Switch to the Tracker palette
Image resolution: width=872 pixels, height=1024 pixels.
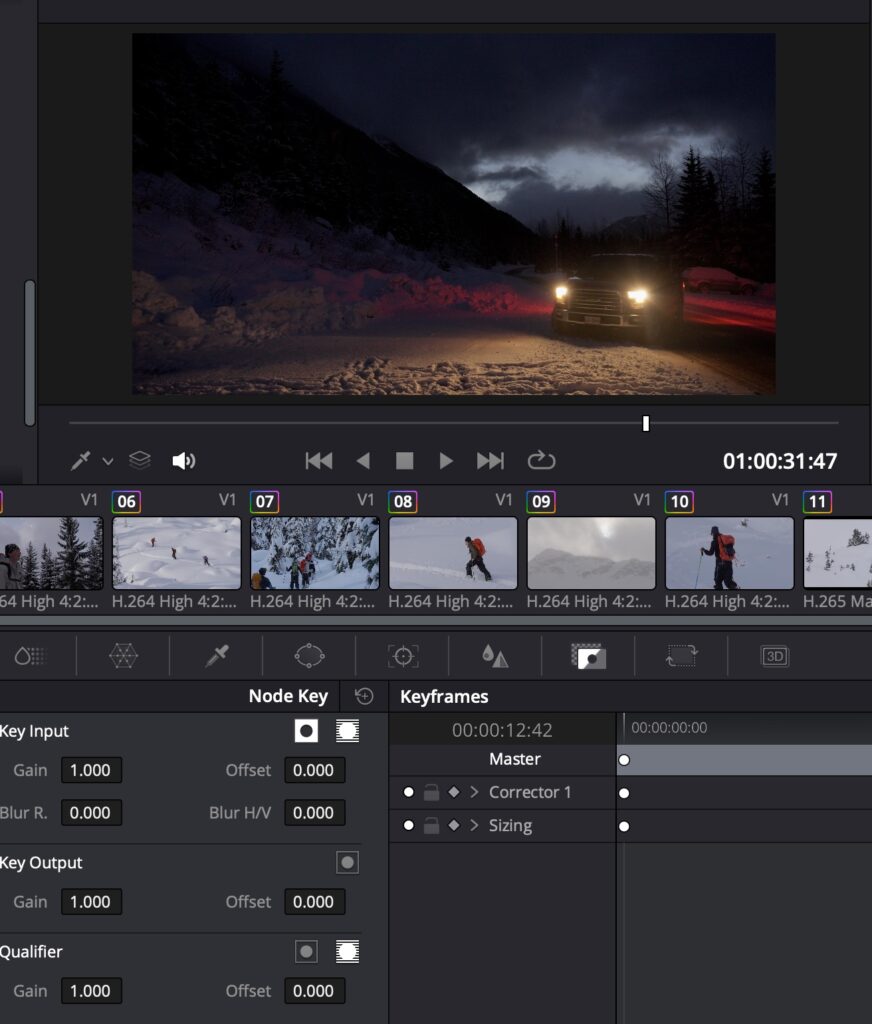pyautogui.click(x=403, y=656)
